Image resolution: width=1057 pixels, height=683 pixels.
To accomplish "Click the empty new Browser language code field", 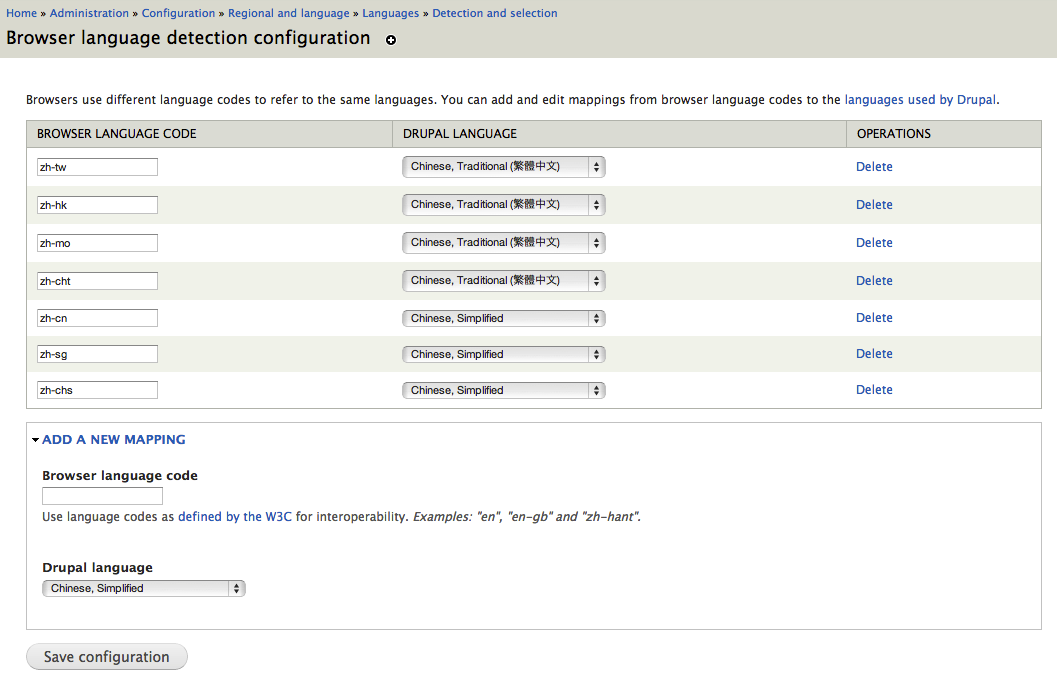I will click(x=102, y=496).
